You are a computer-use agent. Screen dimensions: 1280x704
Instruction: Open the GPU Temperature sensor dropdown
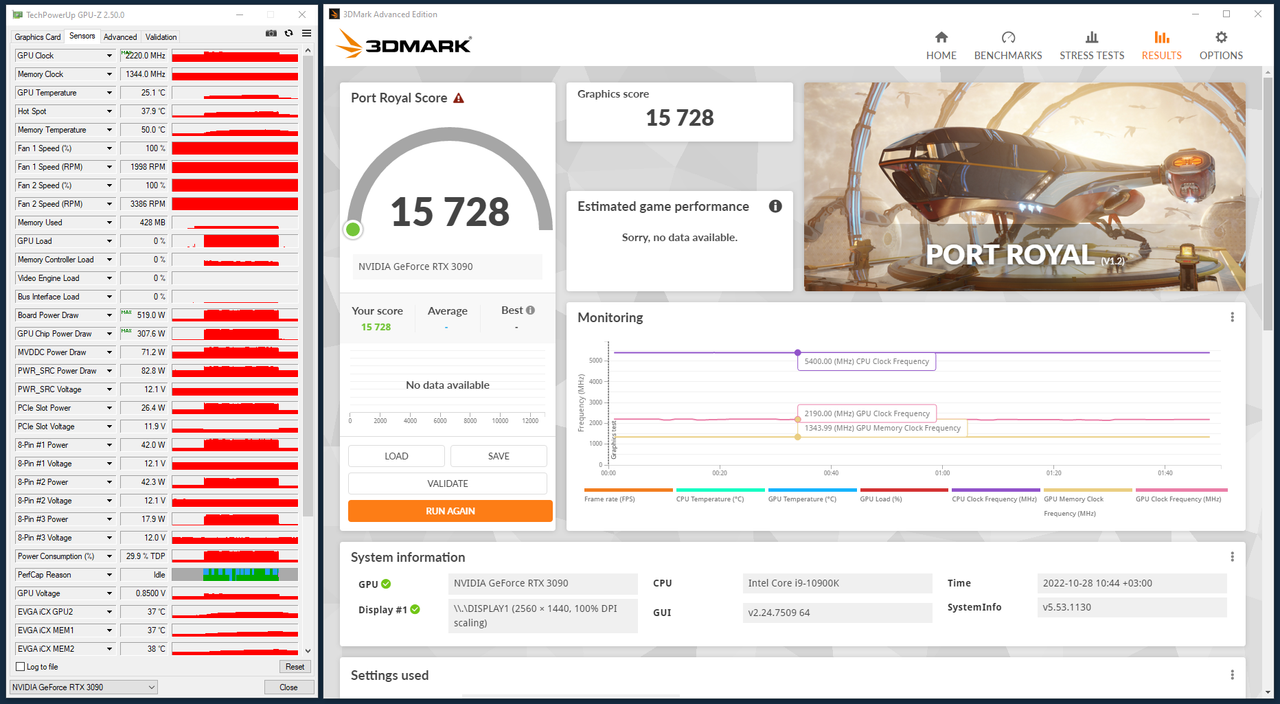tap(110, 93)
